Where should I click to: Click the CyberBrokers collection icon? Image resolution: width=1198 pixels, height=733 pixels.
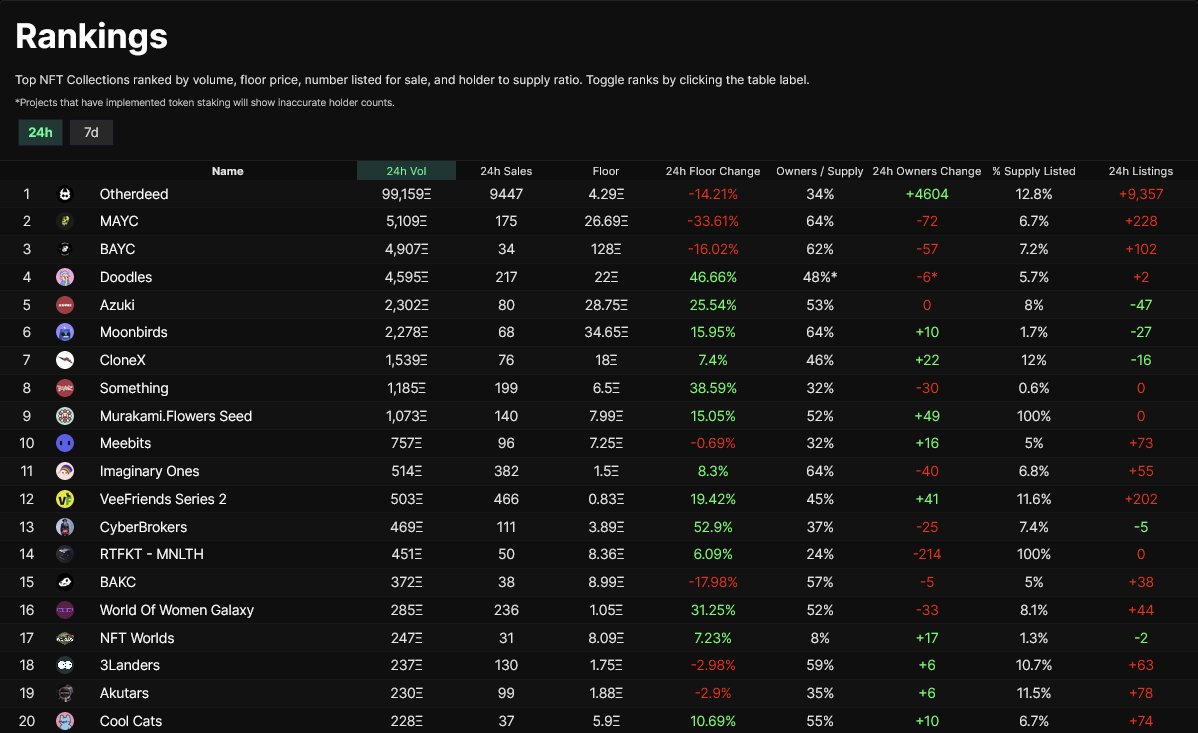(65, 527)
